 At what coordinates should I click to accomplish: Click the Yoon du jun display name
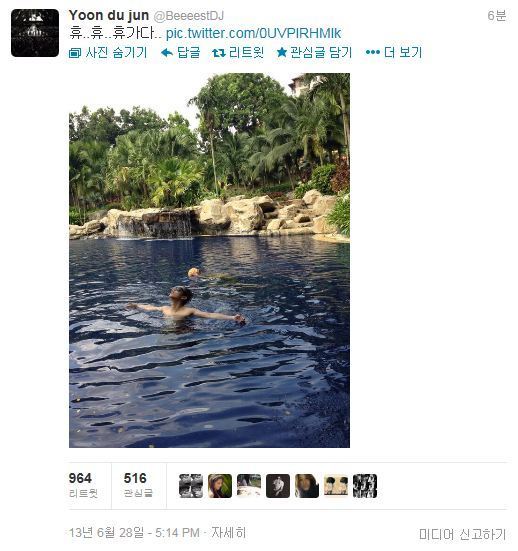(109, 15)
